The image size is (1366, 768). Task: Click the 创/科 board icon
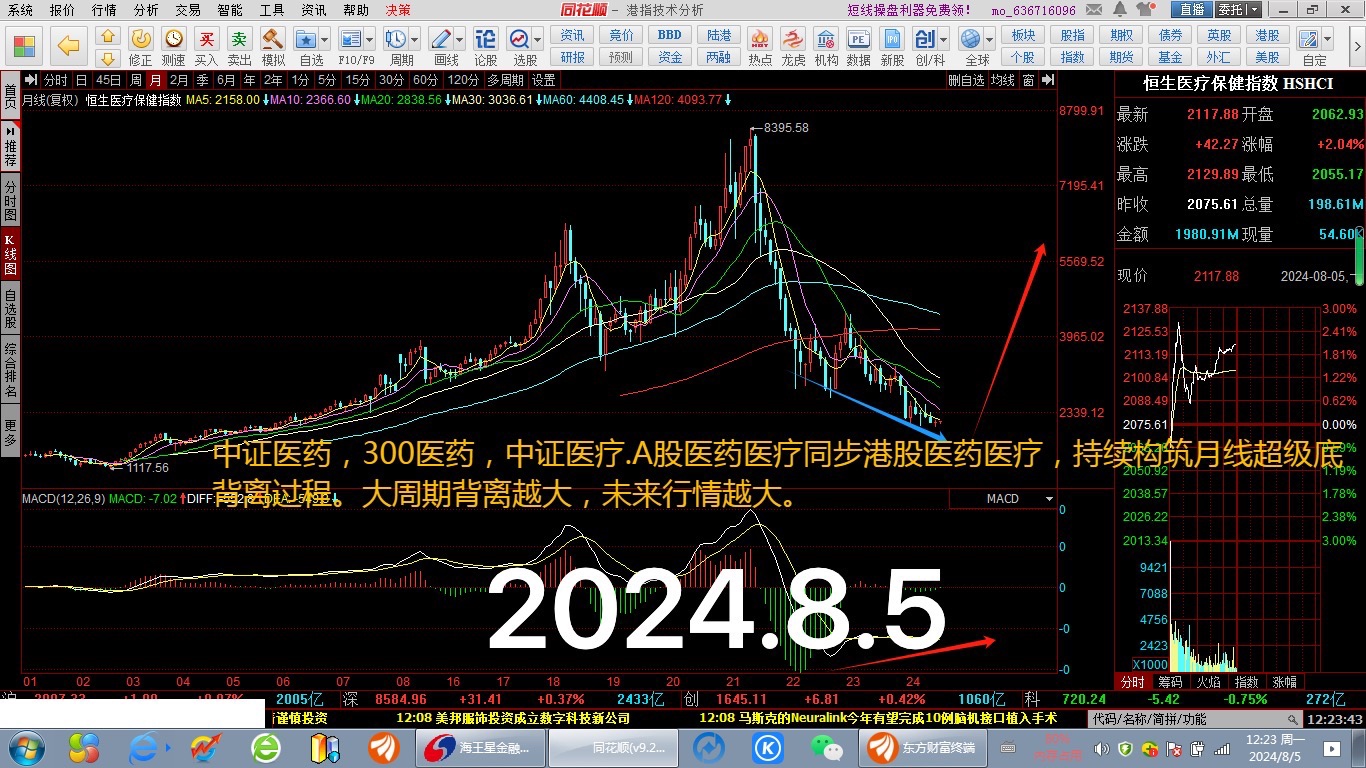(x=924, y=38)
